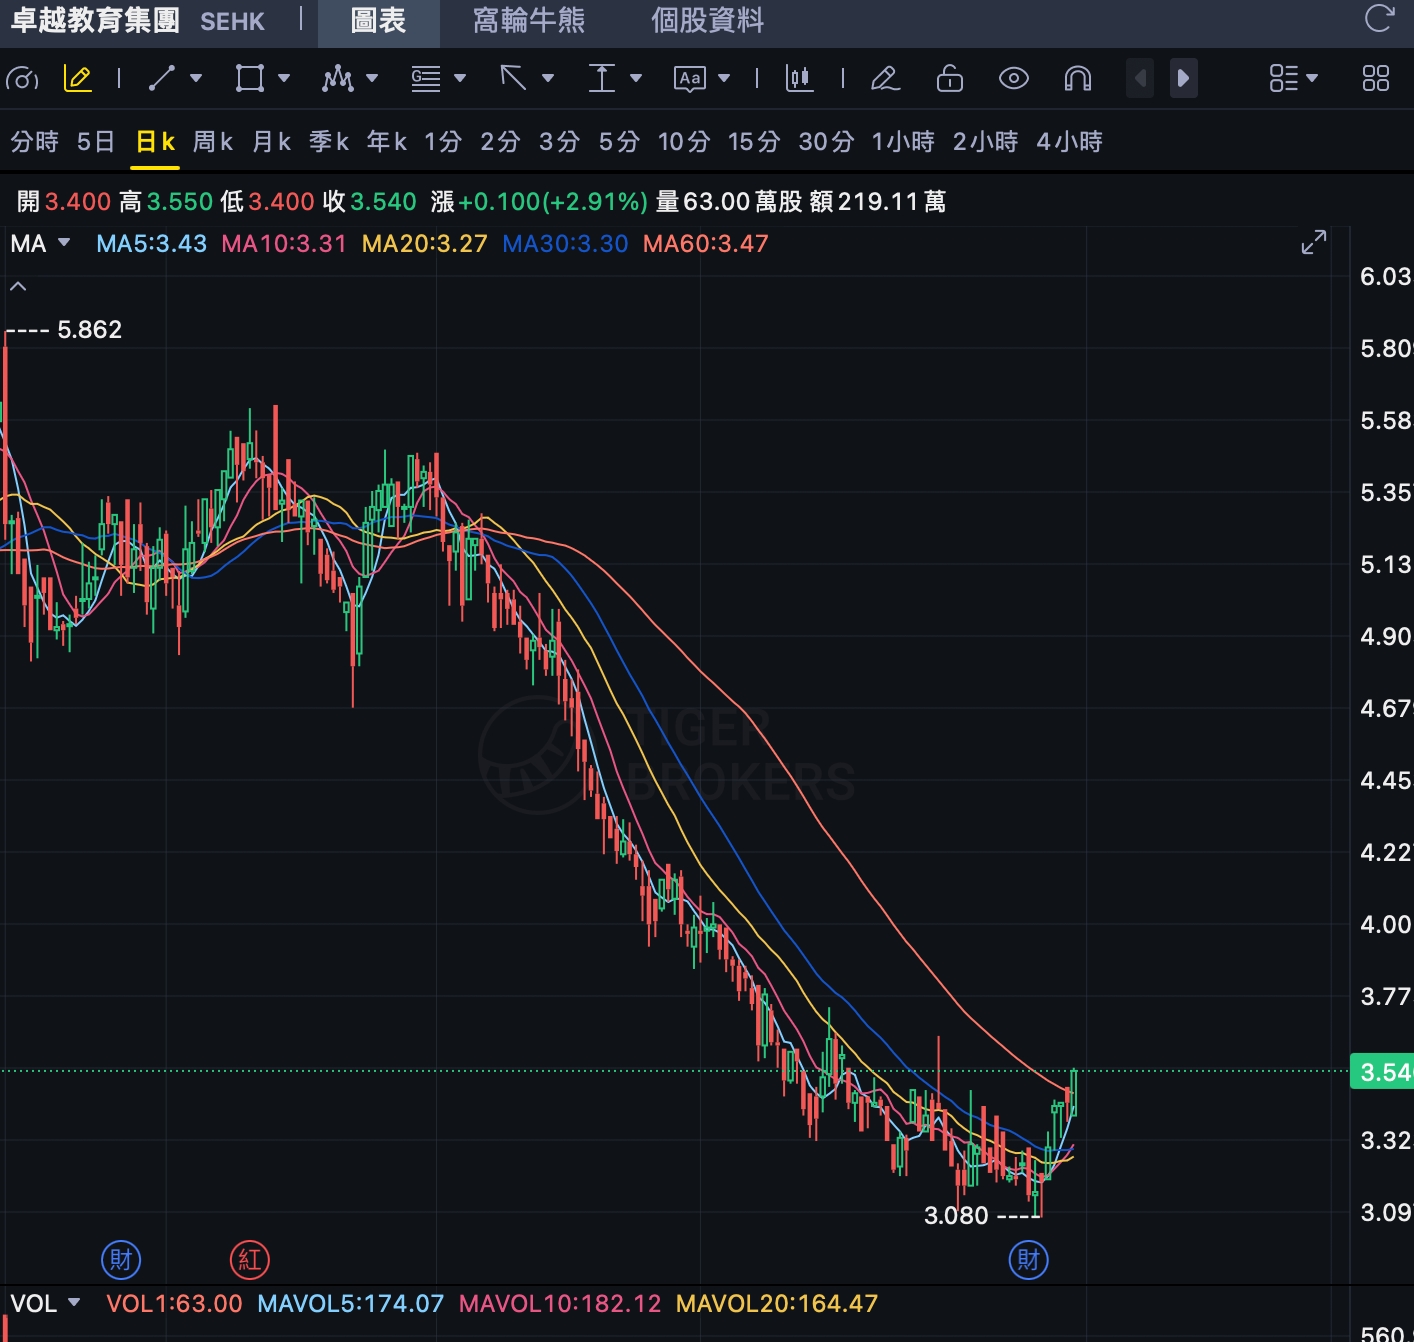Select the trend line drawing tool
This screenshot has width=1414, height=1342.
161,78
